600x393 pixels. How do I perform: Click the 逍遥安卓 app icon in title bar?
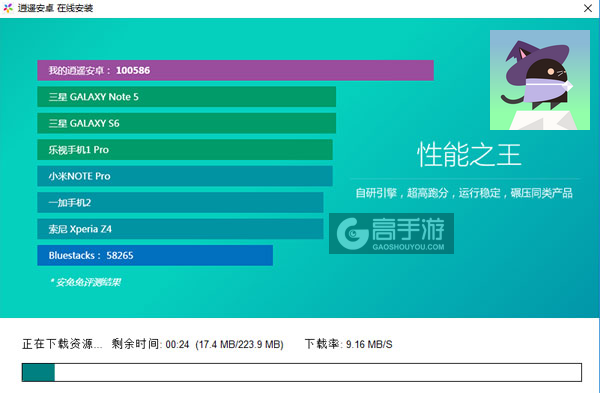click(x=8, y=8)
